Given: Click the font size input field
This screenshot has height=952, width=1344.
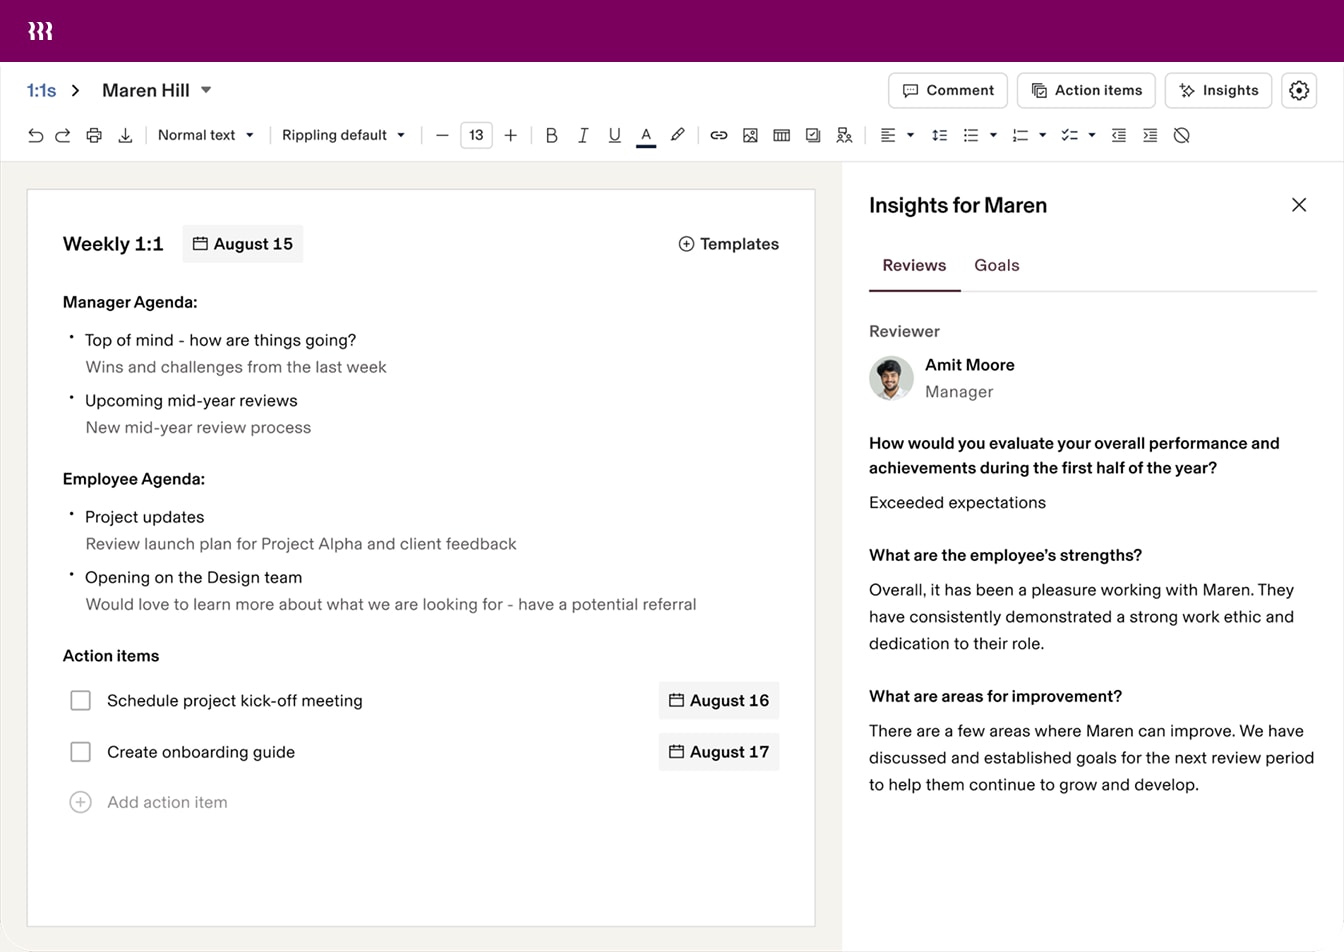Looking at the screenshot, I should 476,135.
